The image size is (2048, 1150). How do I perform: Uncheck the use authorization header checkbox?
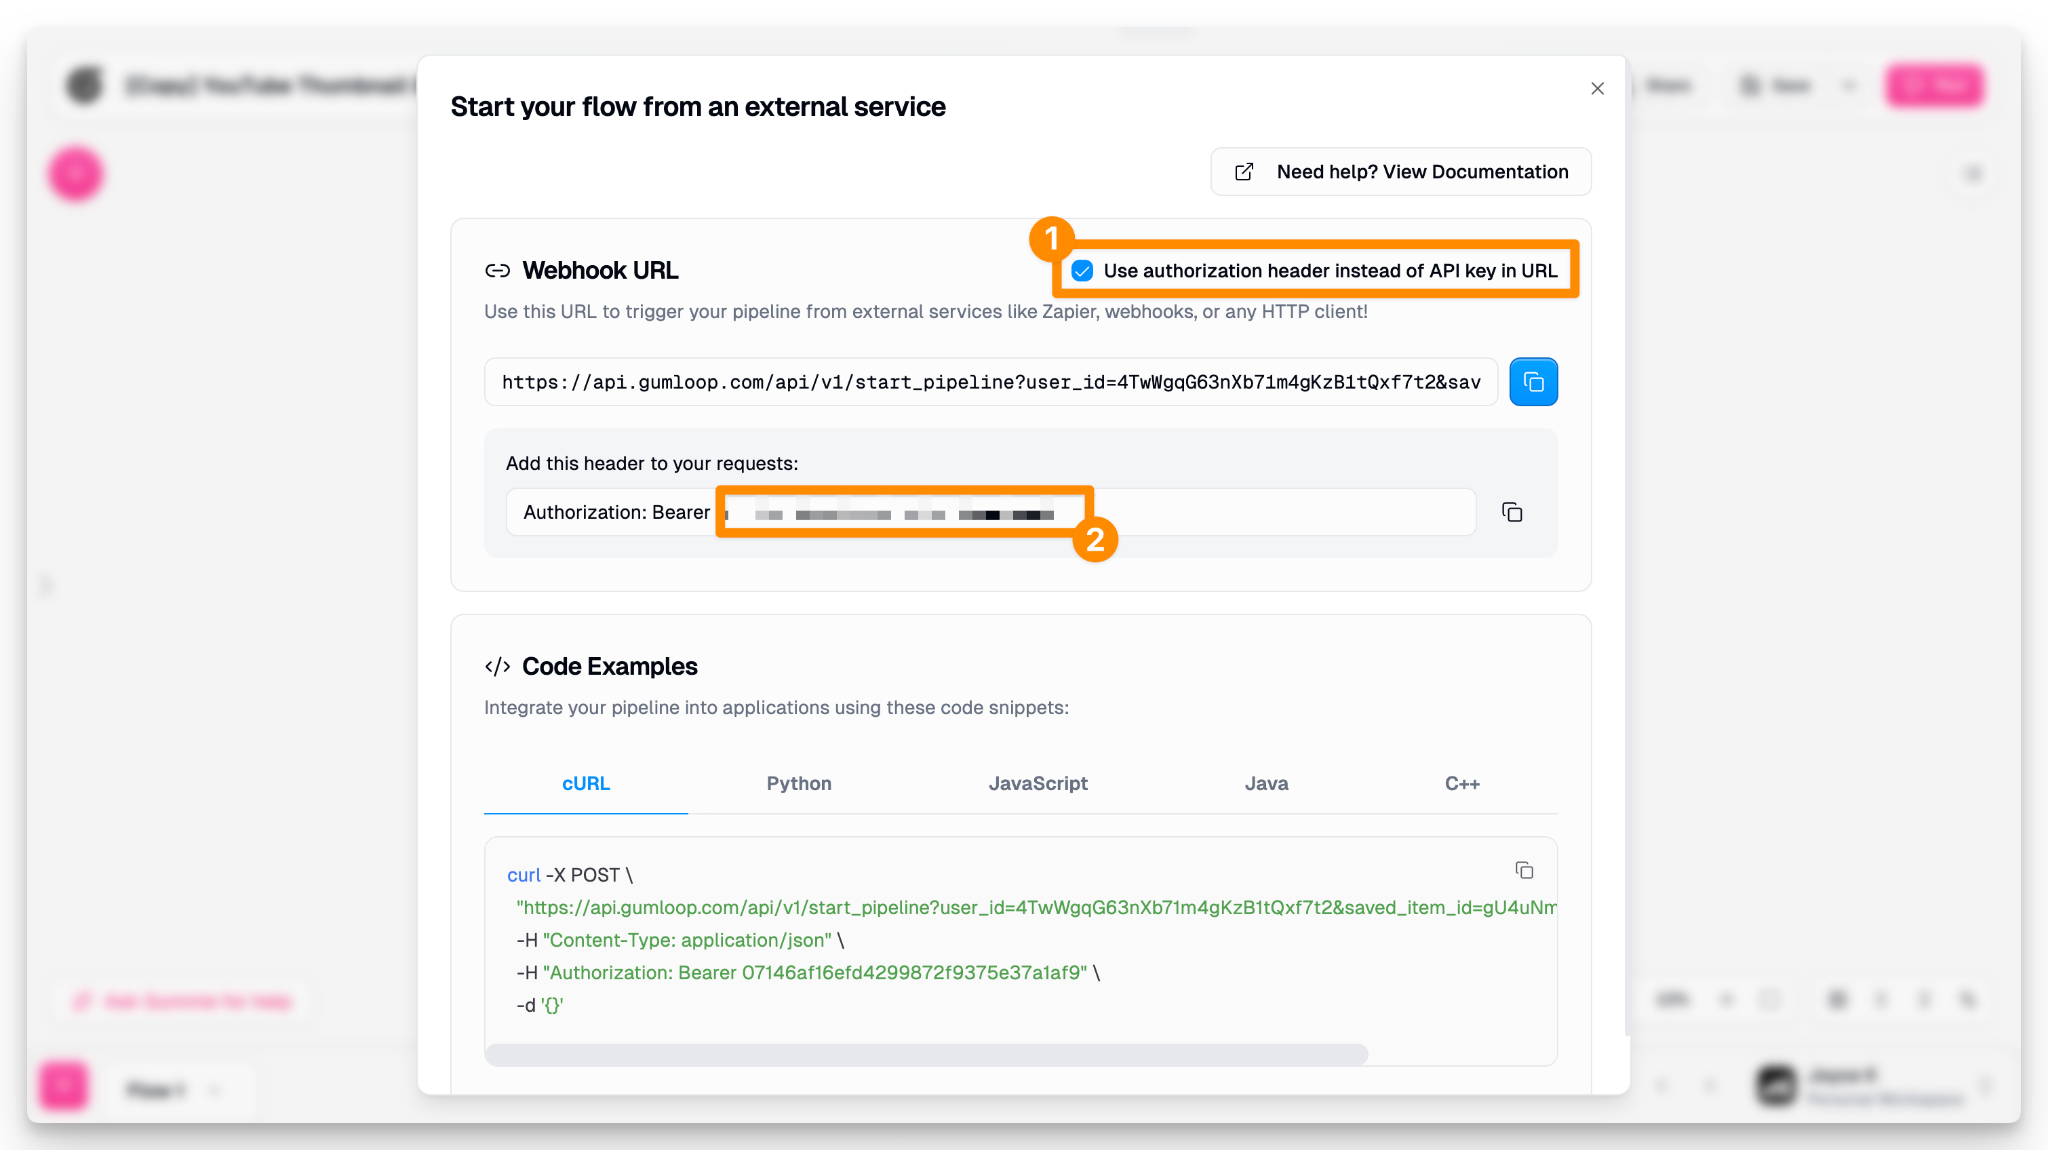coord(1082,271)
